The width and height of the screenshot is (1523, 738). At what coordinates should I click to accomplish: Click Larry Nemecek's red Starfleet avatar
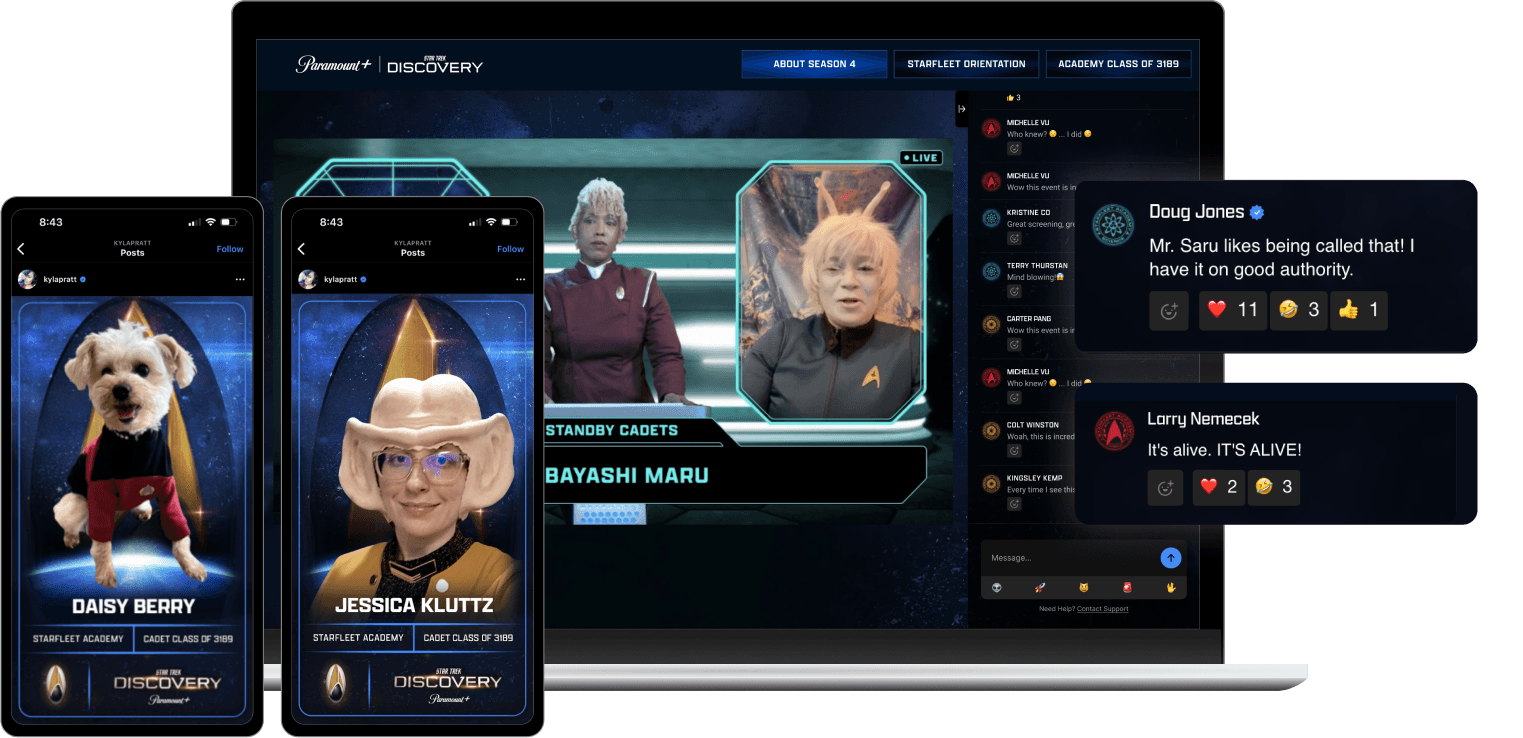1113,430
